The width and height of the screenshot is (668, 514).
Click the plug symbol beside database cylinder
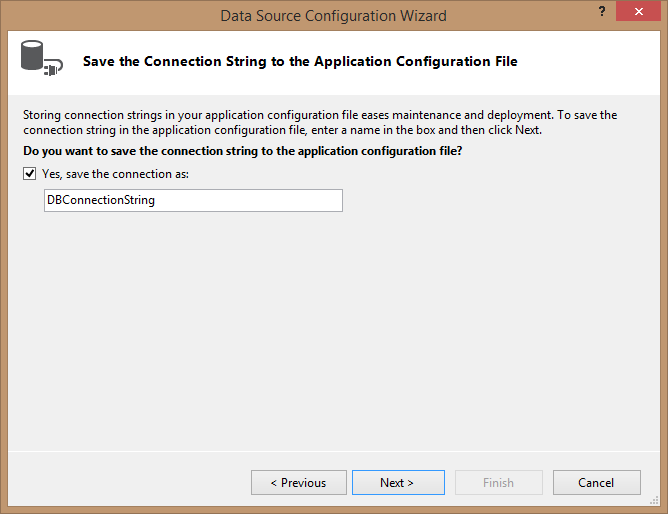coord(53,68)
